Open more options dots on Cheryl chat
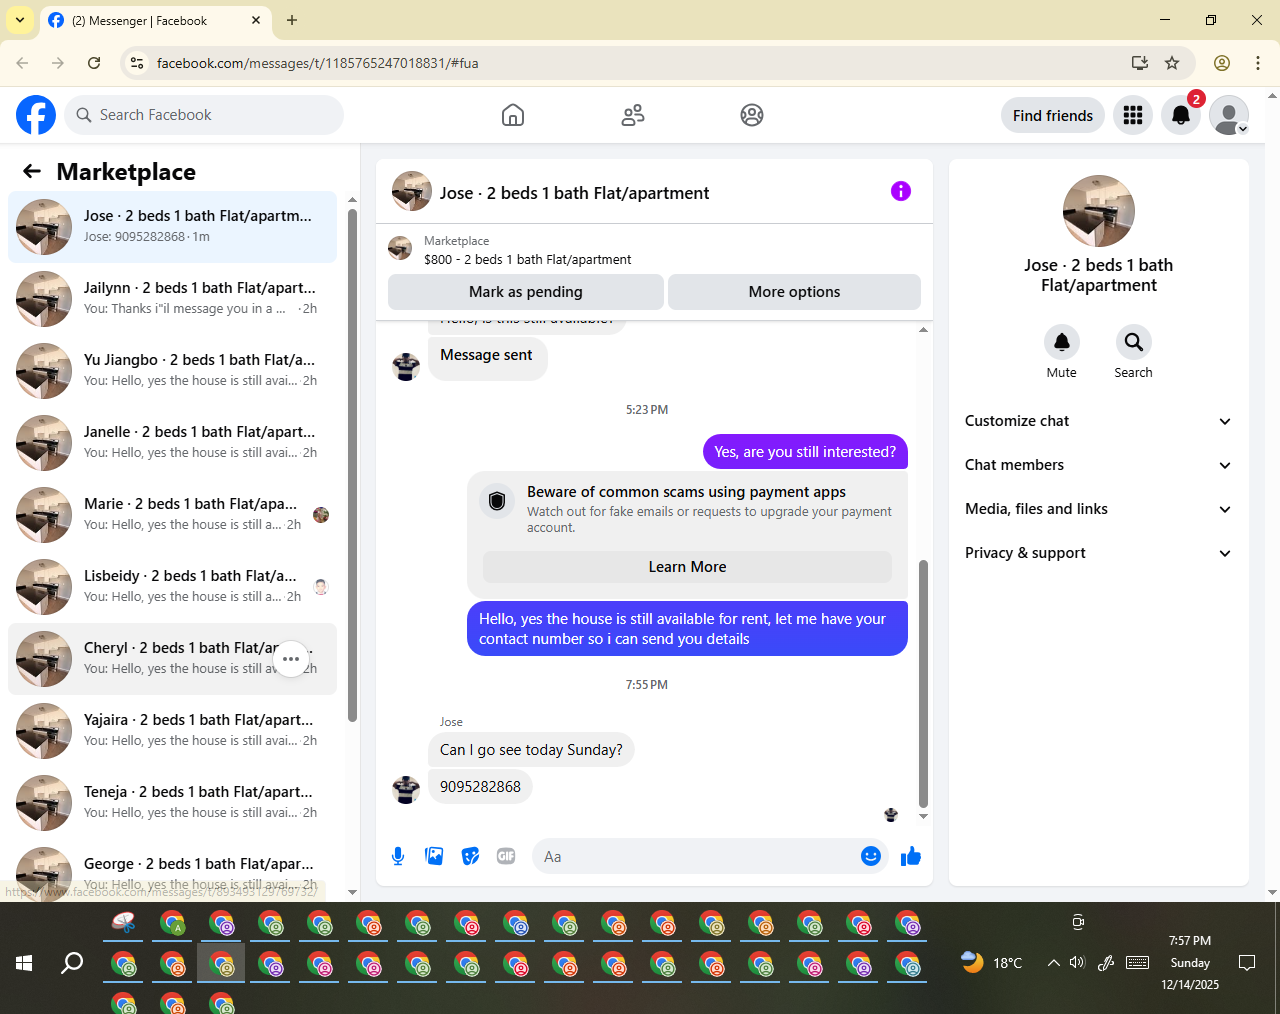 291,659
